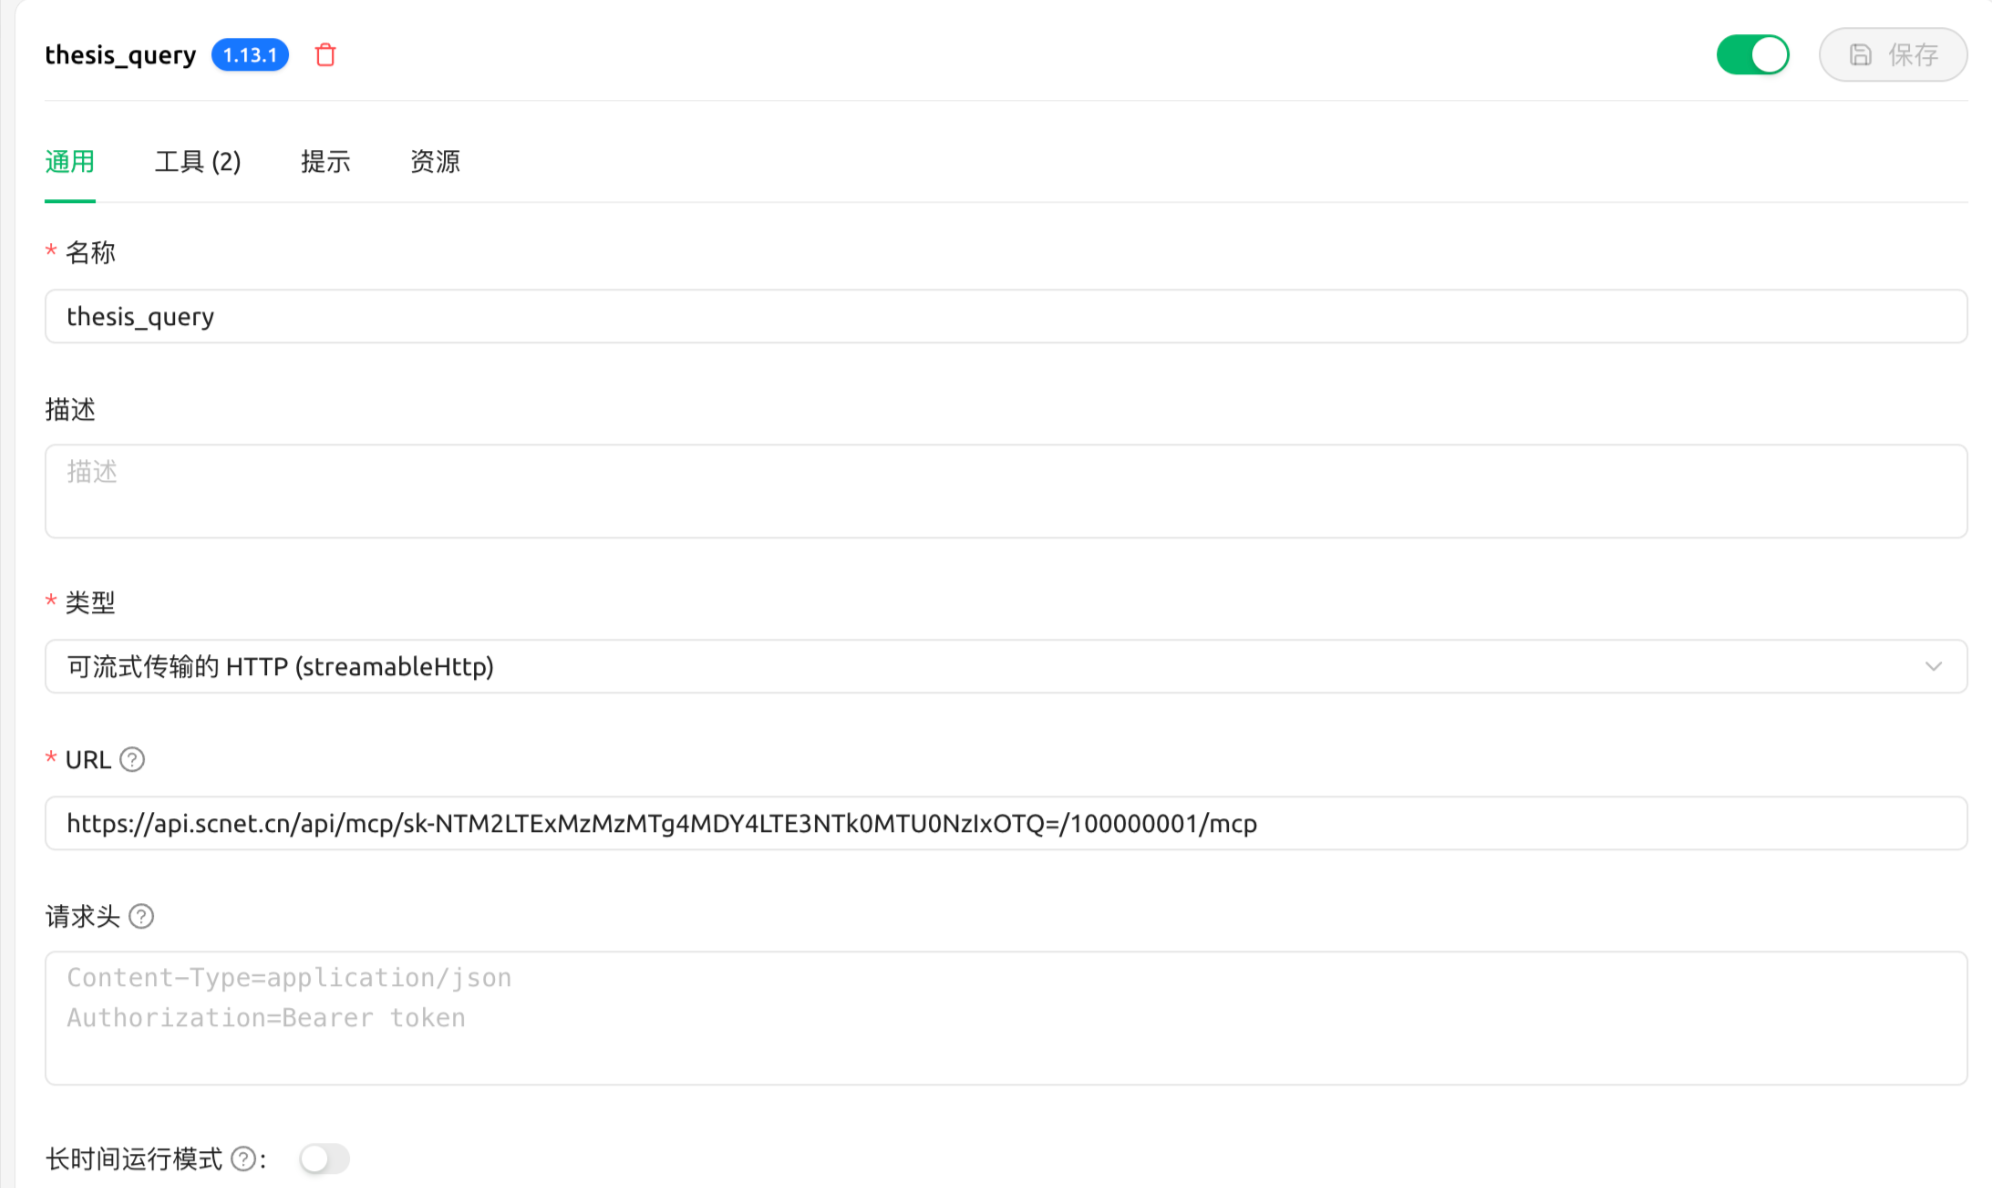Switch to the 提示 tab
This screenshot has height=1188, width=1992.
(x=325, y=162)
